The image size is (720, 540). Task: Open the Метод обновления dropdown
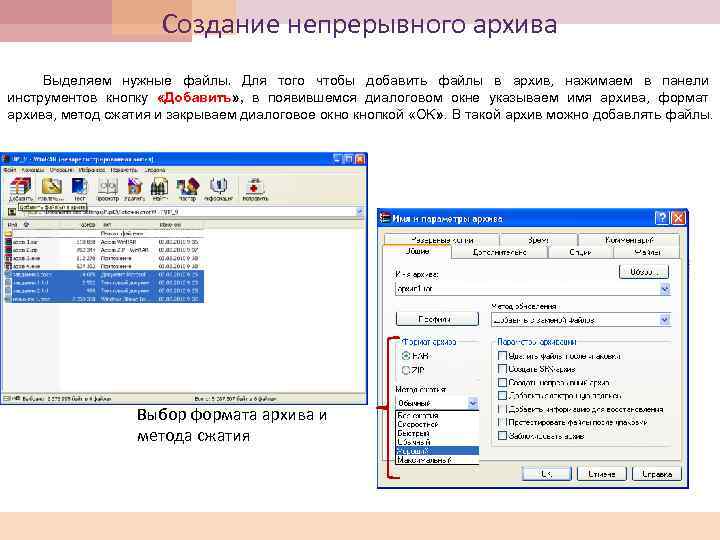click(664, 320)
